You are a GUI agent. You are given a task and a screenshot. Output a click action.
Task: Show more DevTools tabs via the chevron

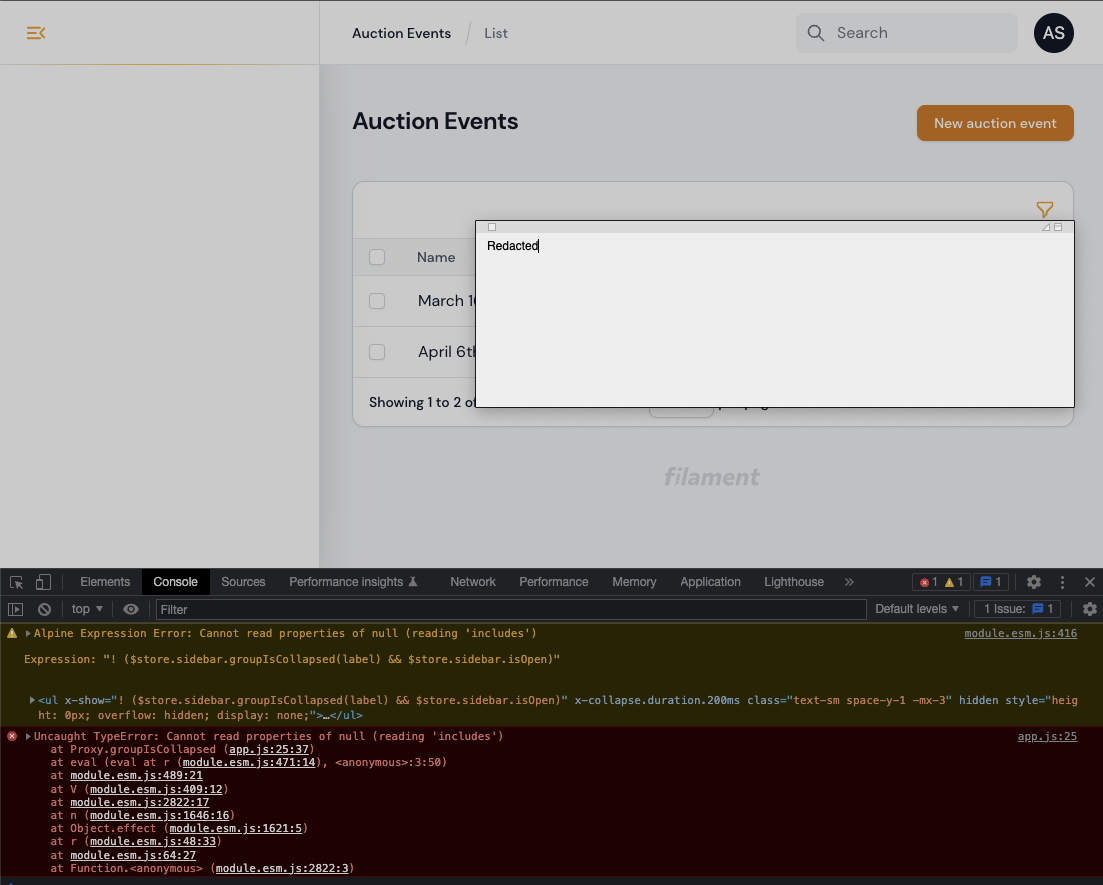tap(849, 582)
